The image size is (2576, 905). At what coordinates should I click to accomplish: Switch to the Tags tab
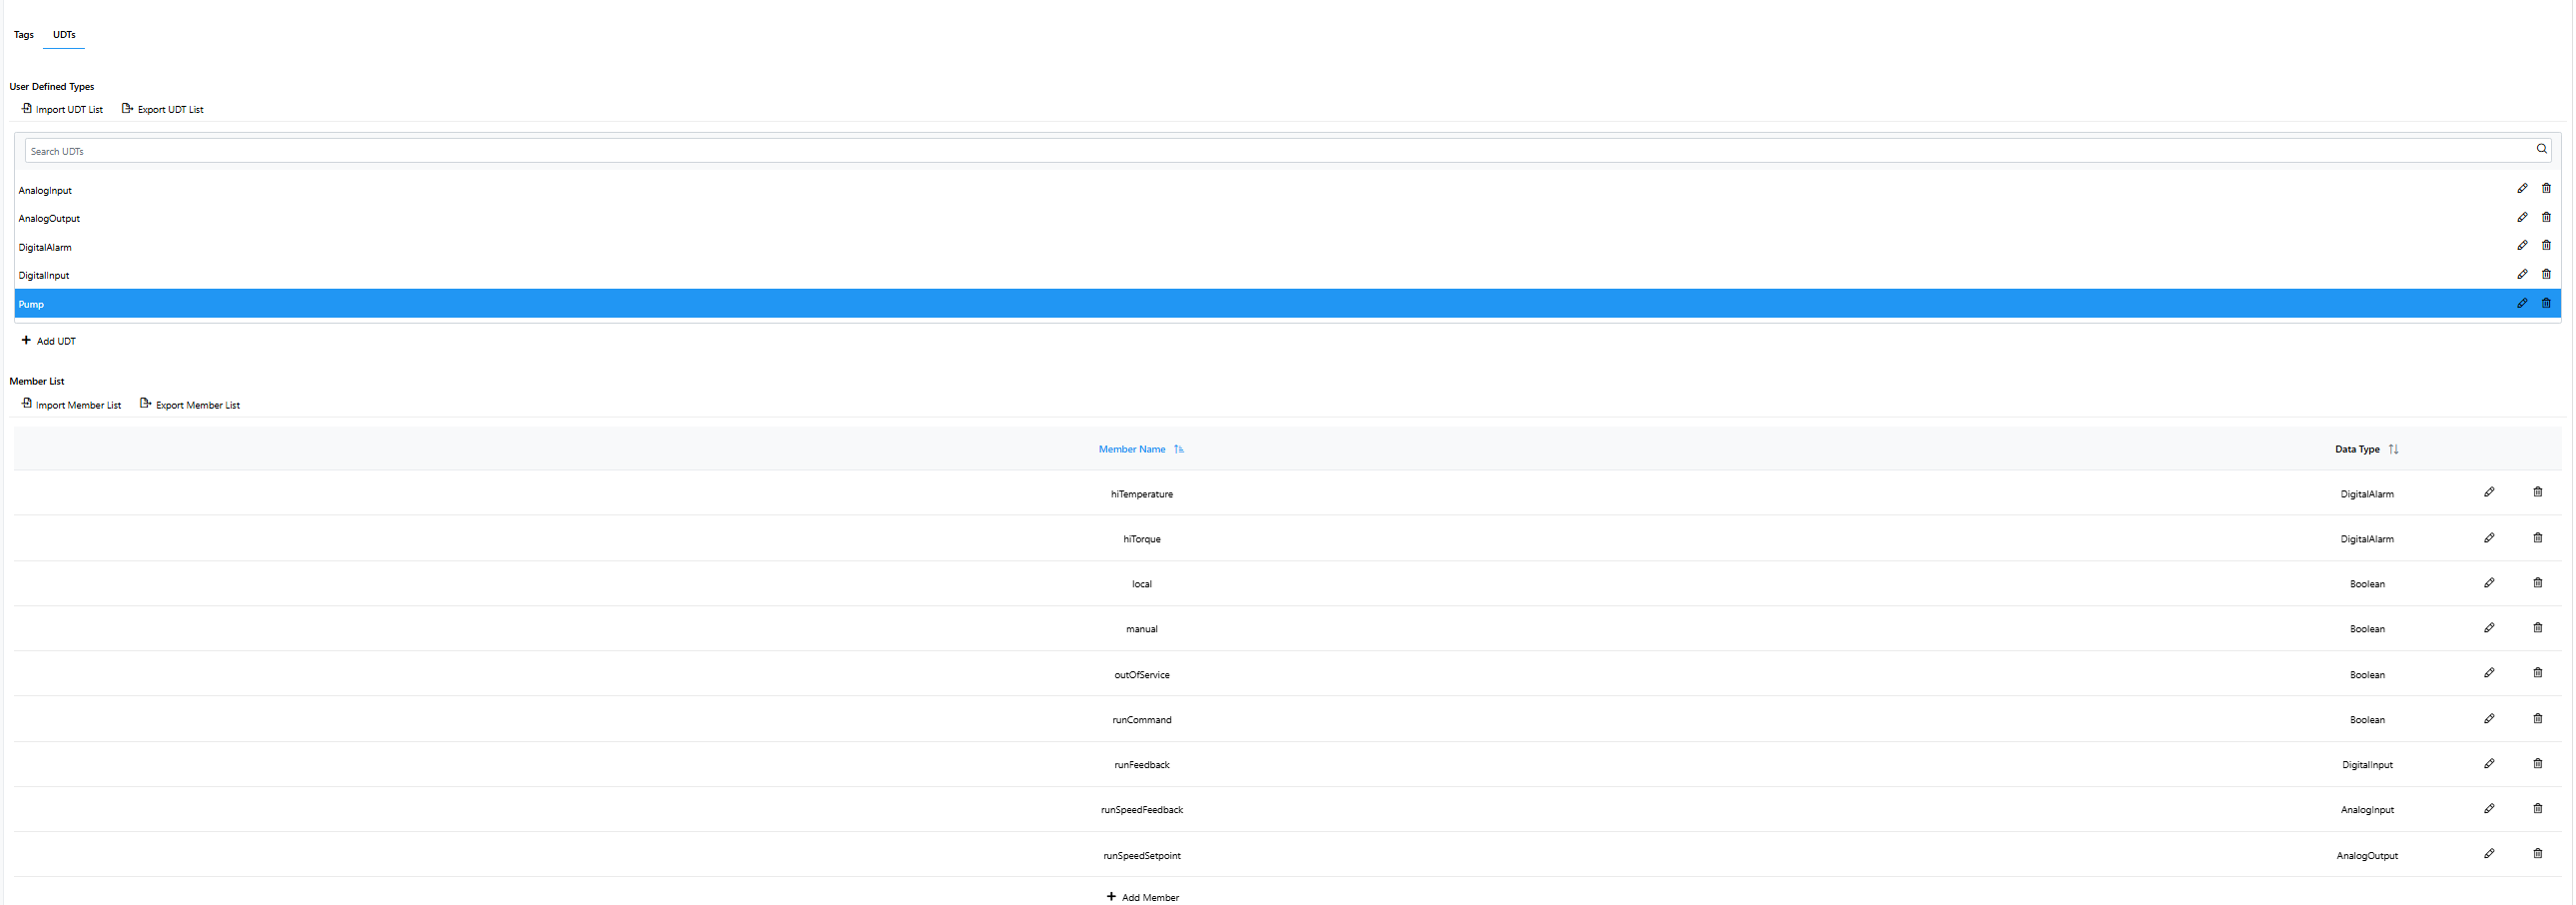click(x=24, y=35)
